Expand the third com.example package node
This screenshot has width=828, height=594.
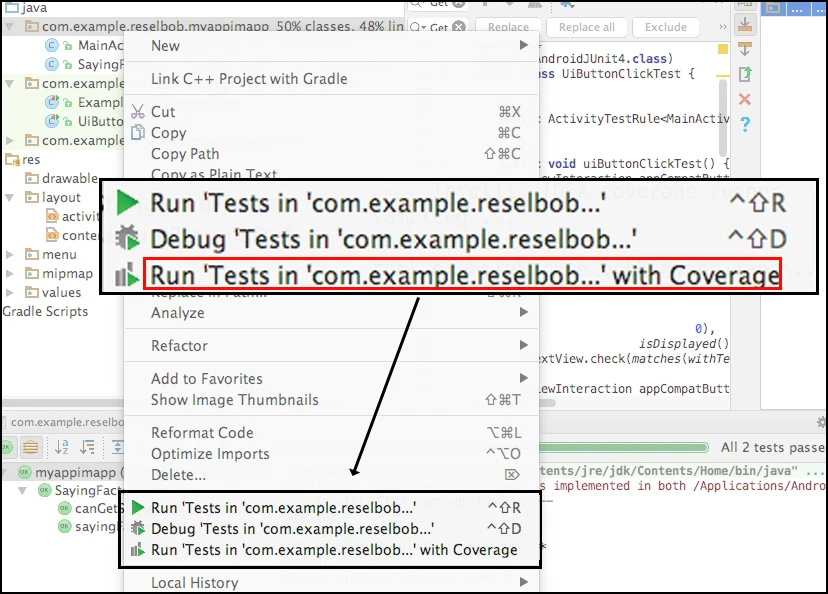coord(10,140)
